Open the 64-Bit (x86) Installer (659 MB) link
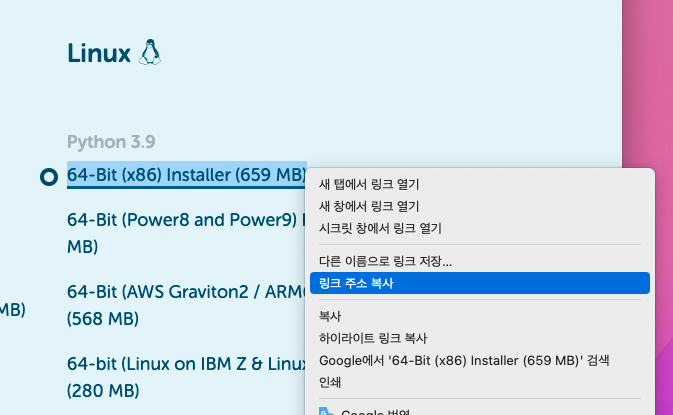 click(x=186, y=175)
